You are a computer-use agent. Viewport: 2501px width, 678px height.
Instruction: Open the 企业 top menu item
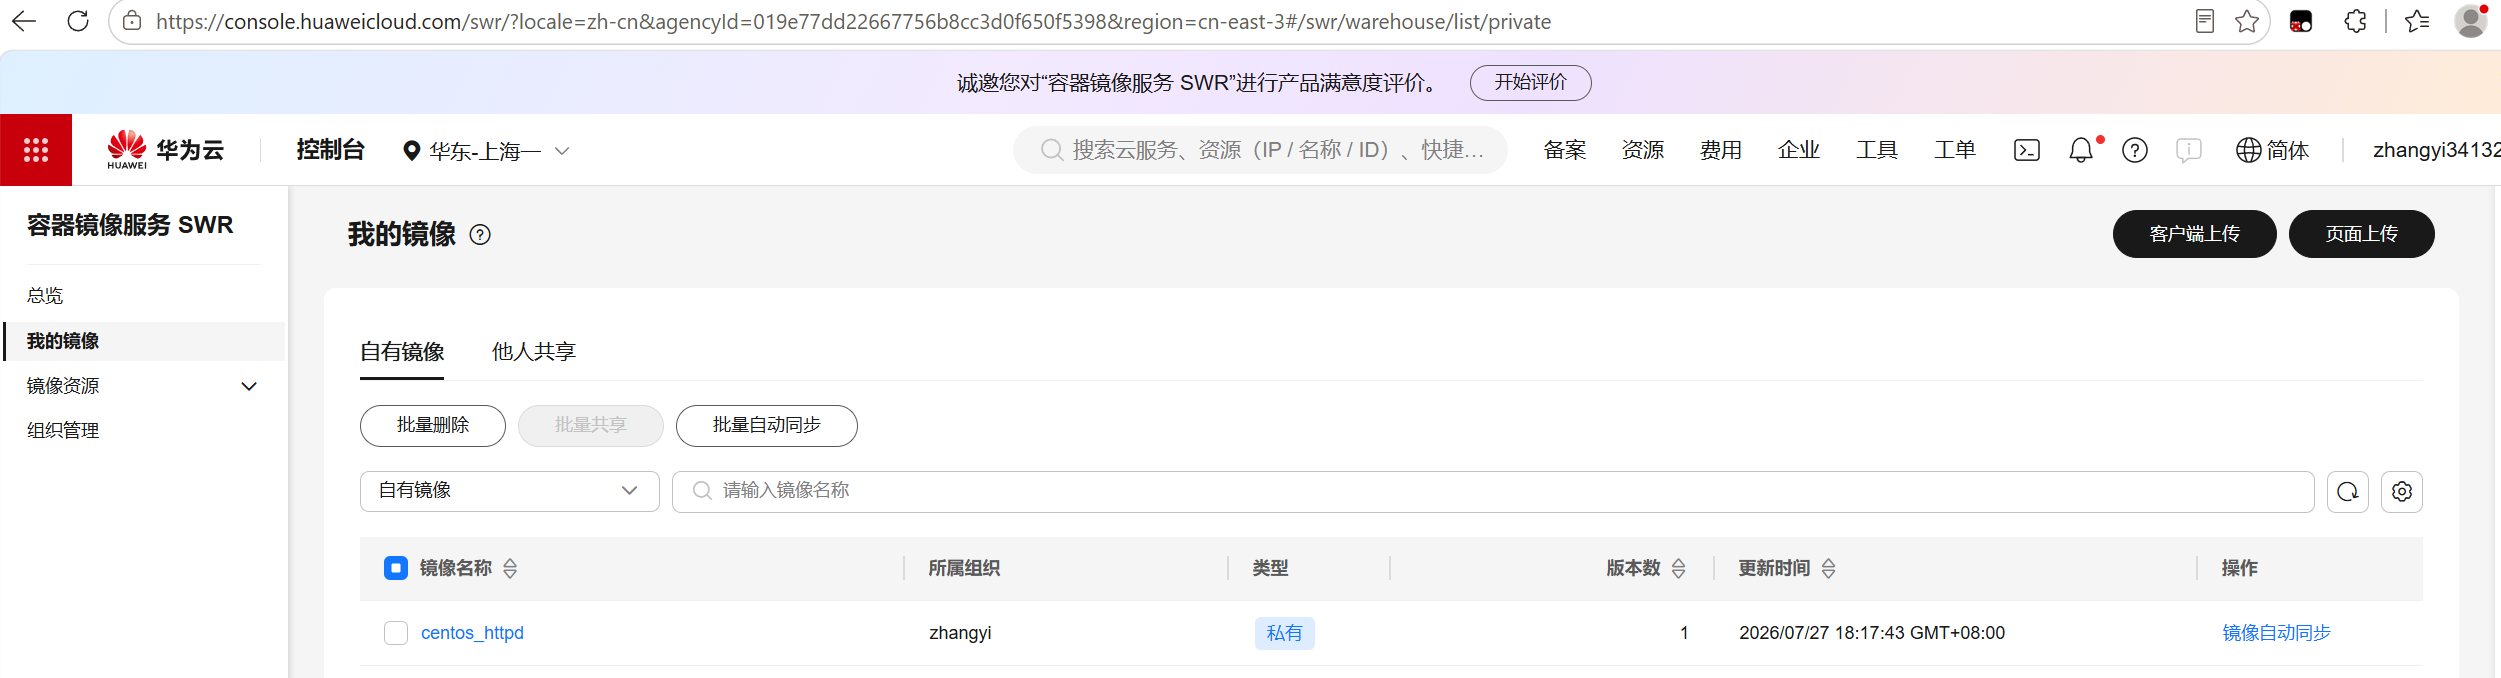coord(1799,150)
